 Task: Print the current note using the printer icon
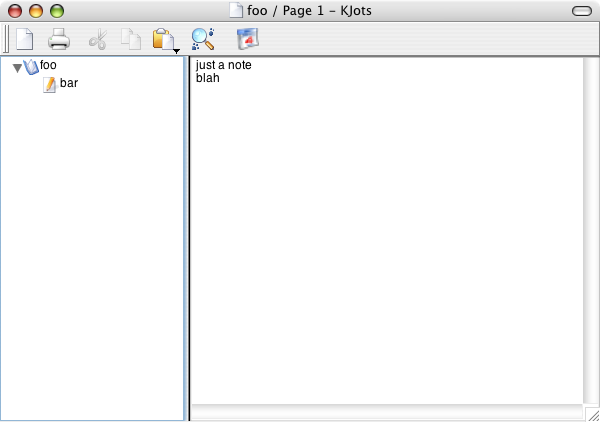click(59, 39)
